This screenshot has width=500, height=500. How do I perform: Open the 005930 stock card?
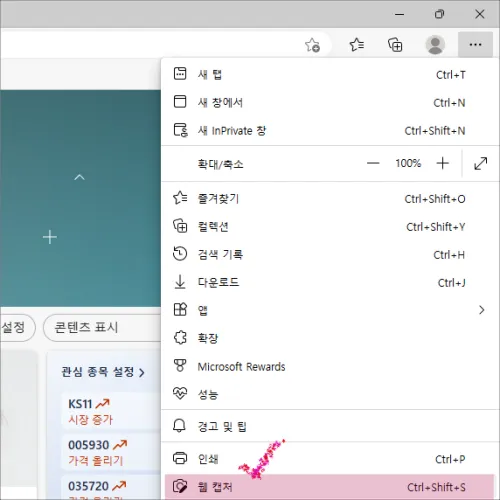pyautogui.click(x=111, y=452)
